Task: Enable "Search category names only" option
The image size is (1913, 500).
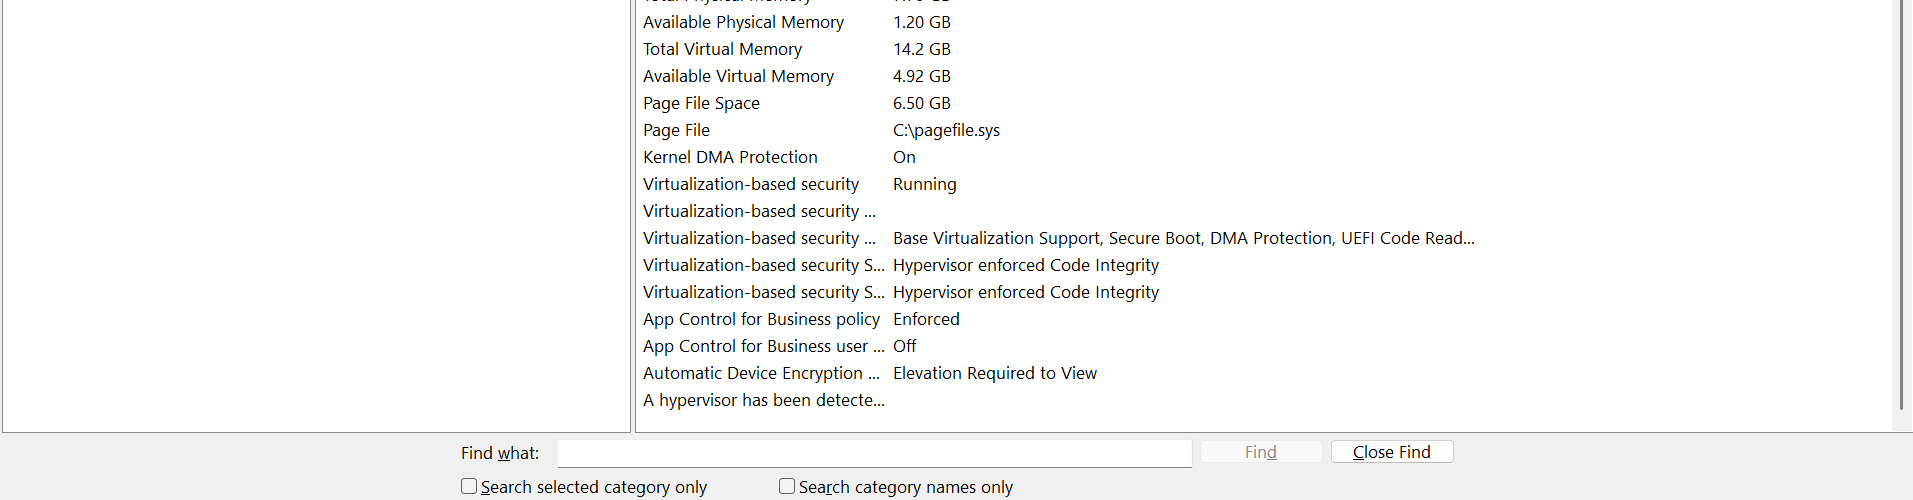Action: (x=787, y=487)
